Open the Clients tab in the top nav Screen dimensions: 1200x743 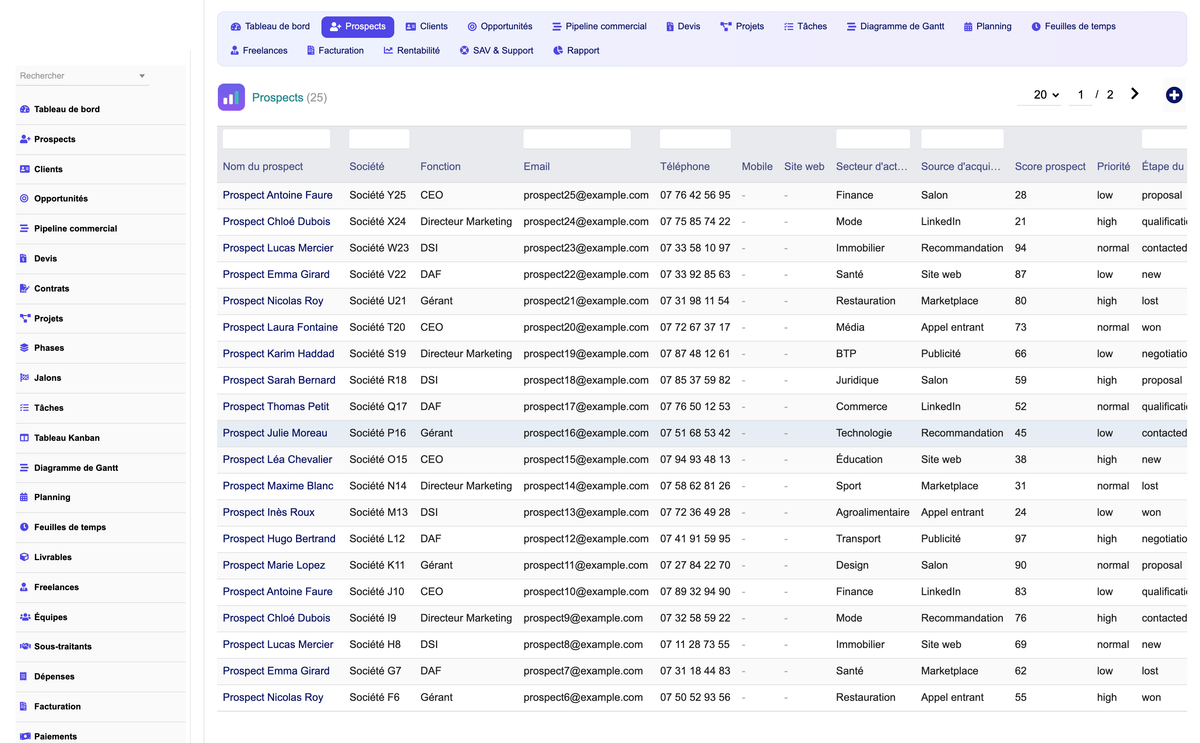click(x=427, y=27)
